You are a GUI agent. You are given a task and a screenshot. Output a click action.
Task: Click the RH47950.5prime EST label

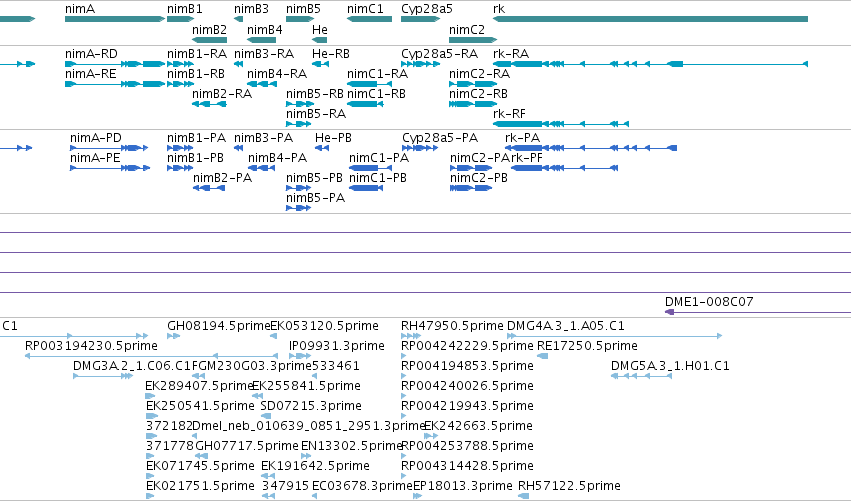pos(453,326)
